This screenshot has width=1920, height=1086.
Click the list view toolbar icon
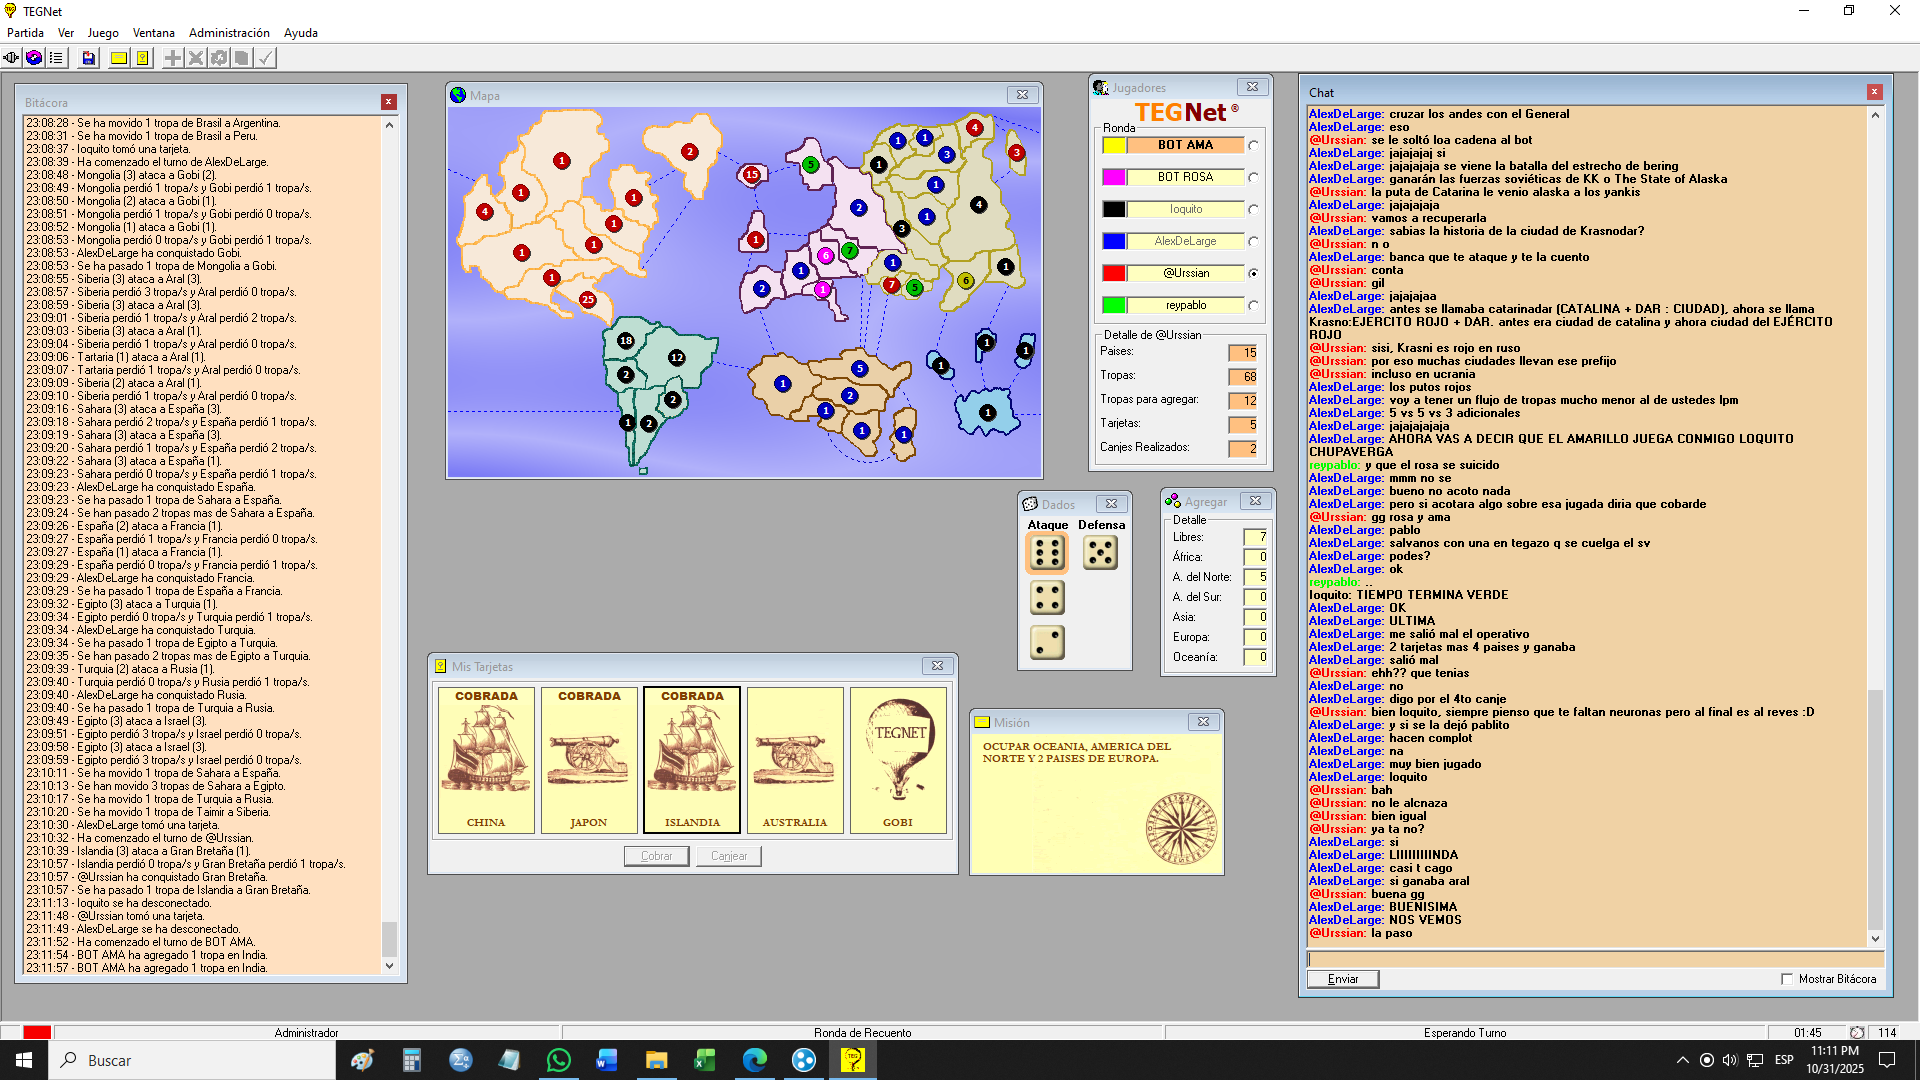(x=56, y=58)
